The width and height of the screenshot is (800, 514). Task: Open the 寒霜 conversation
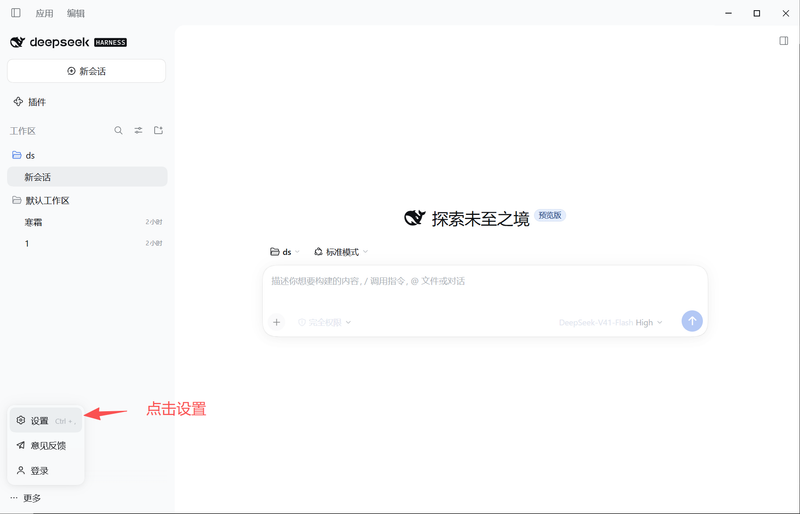coord(87,222)
